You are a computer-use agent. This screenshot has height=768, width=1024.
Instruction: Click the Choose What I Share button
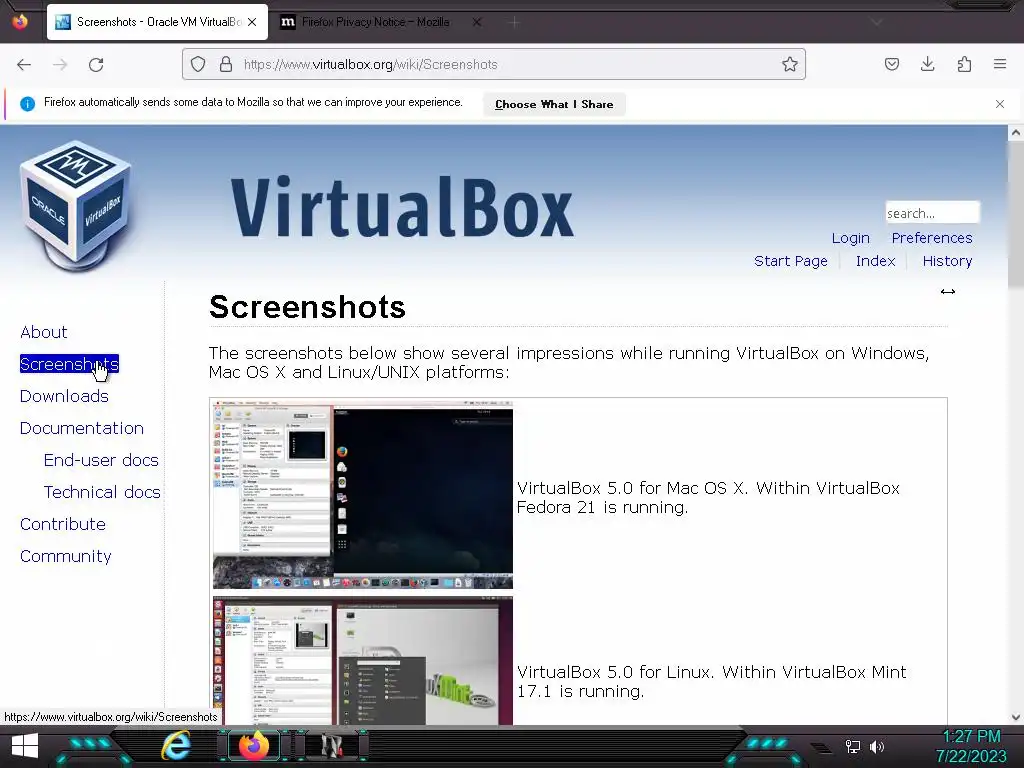pos(554,104)
